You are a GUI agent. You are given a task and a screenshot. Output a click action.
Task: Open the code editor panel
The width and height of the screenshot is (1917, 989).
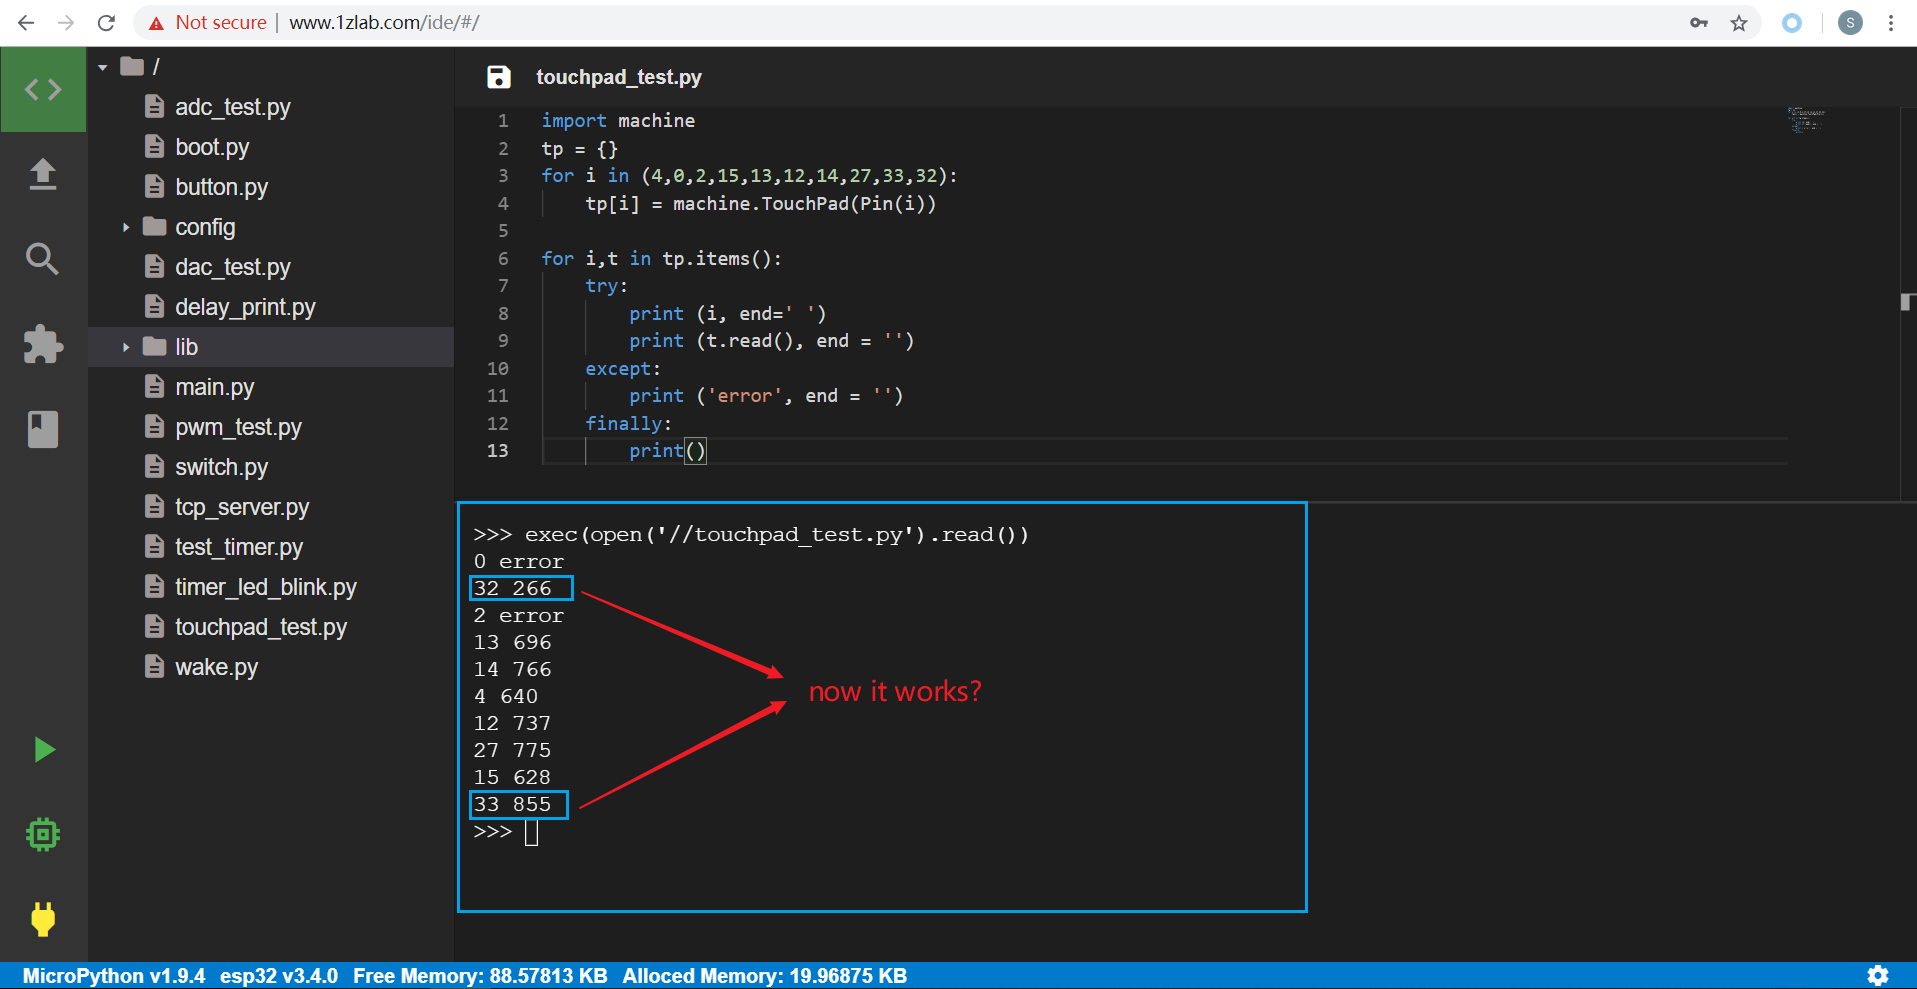43,88
